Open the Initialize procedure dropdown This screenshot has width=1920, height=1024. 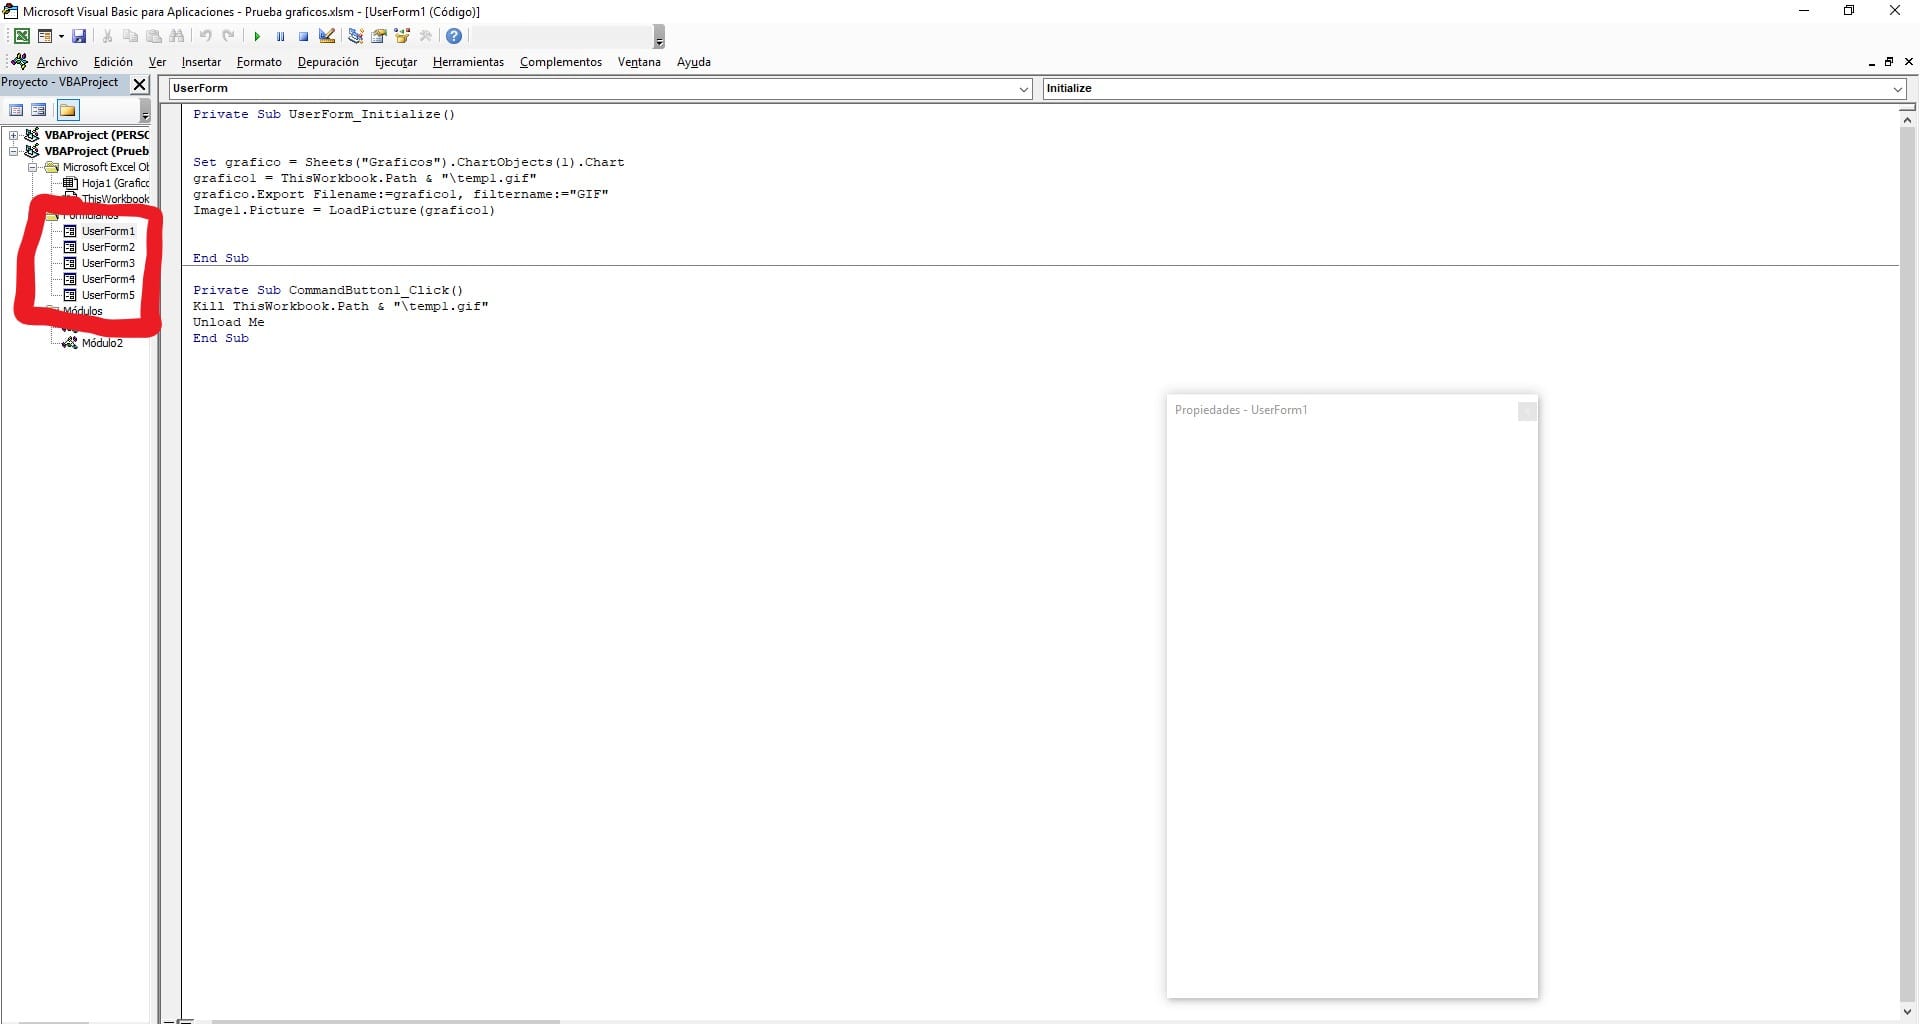click(1897, 89)
